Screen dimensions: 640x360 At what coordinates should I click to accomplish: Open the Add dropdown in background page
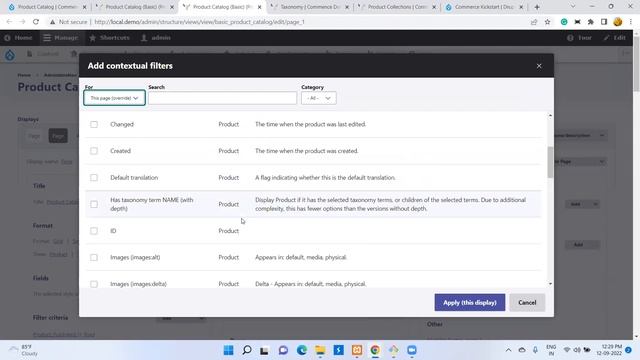(x=582, y=204)
